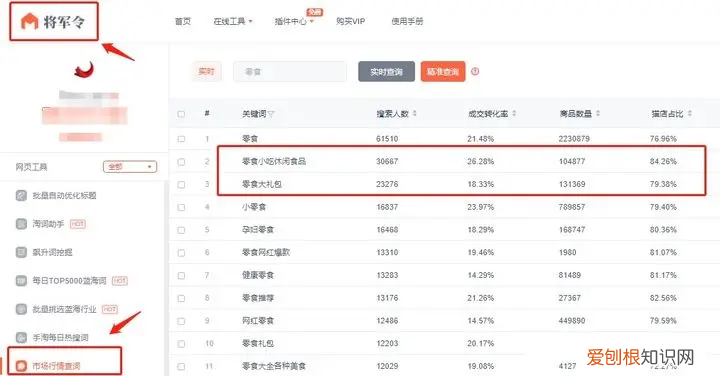This screenshot has height=376, width=720.
Task: Check the 小零食 row
Action: click(x=181, y=207)
